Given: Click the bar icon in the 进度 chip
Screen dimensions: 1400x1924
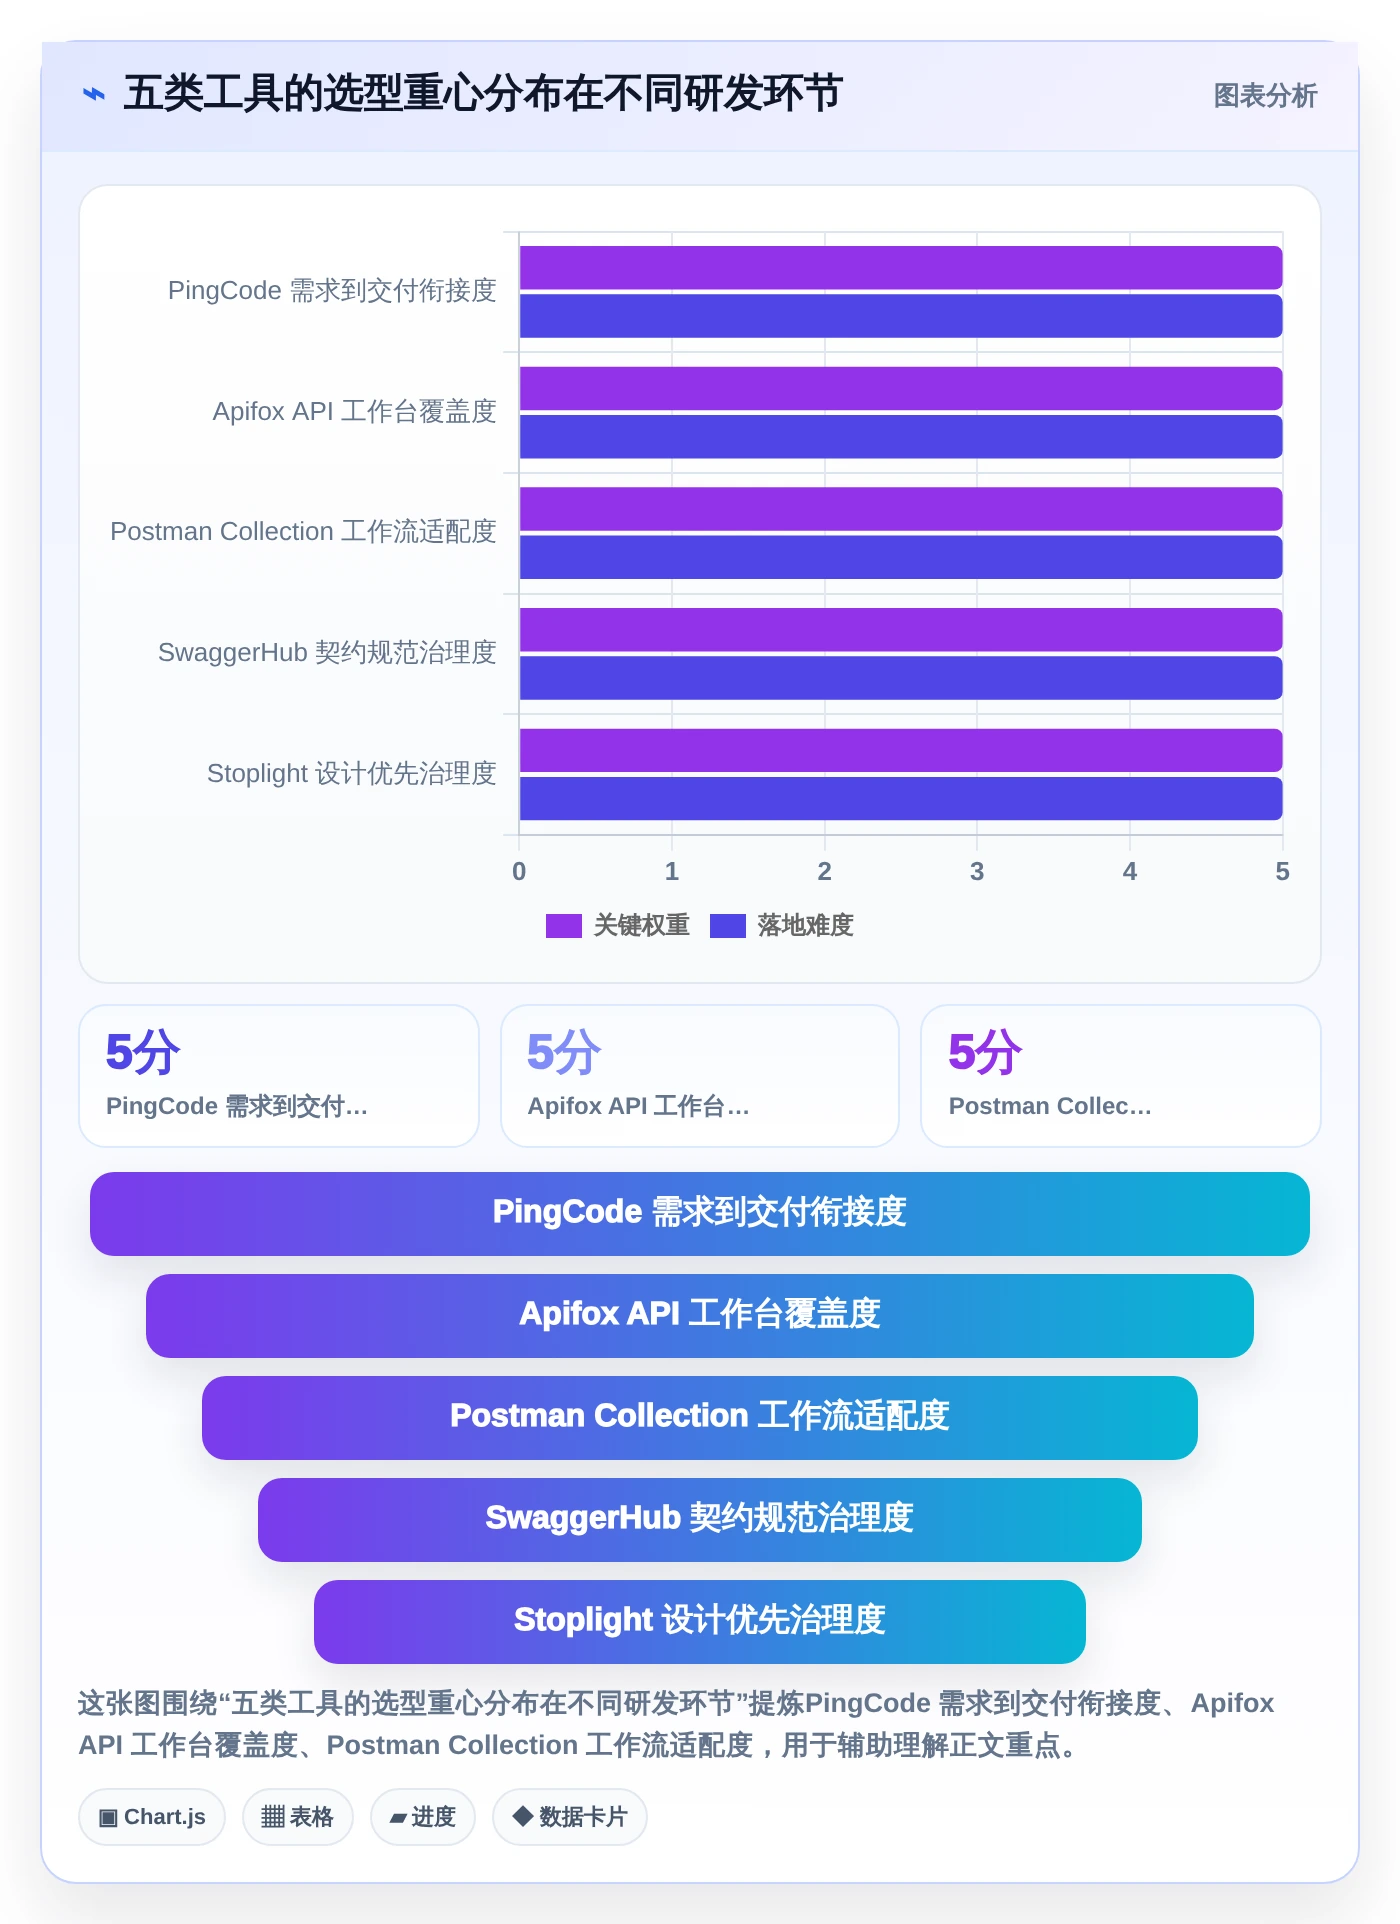Looking at the screenshot, I should 398,1818.
